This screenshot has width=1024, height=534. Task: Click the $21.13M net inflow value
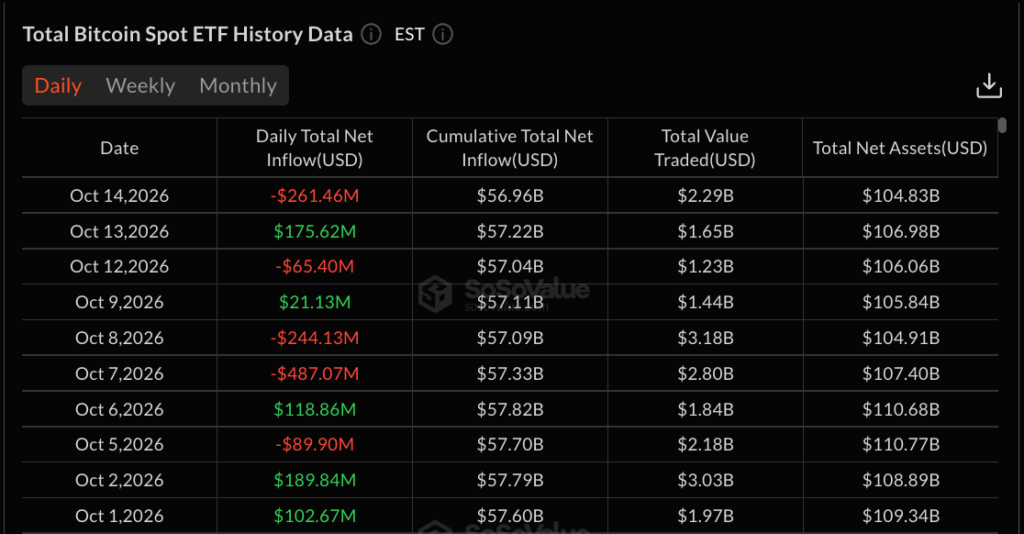(x=315, y=302)
